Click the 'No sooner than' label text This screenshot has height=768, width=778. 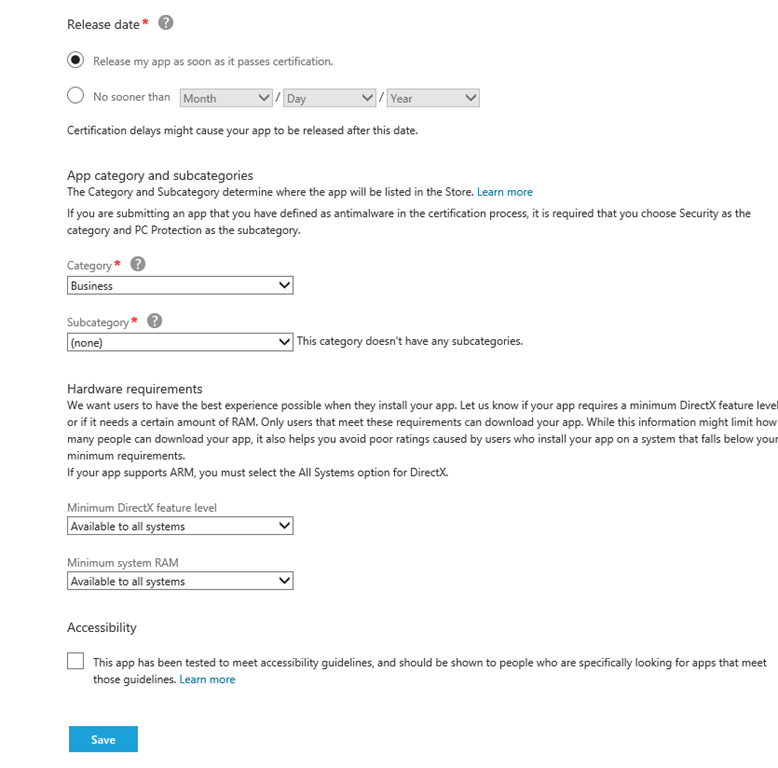click(131, 97)
